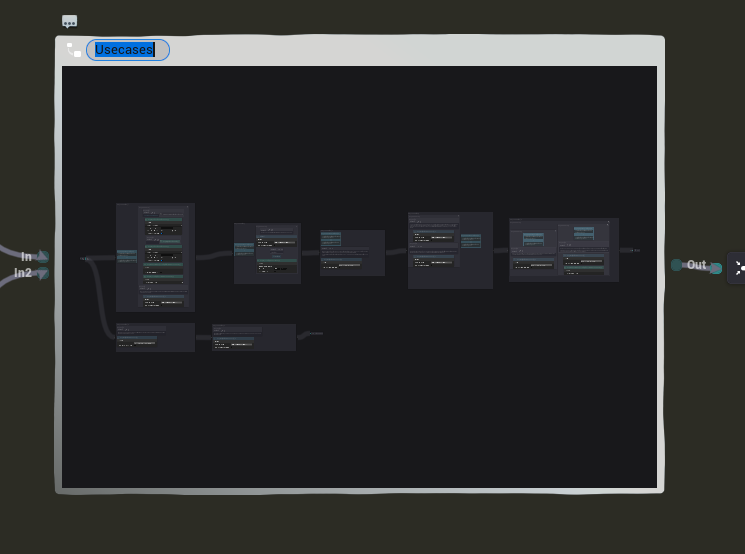Click the dark round port left of Out

[677, 265]
